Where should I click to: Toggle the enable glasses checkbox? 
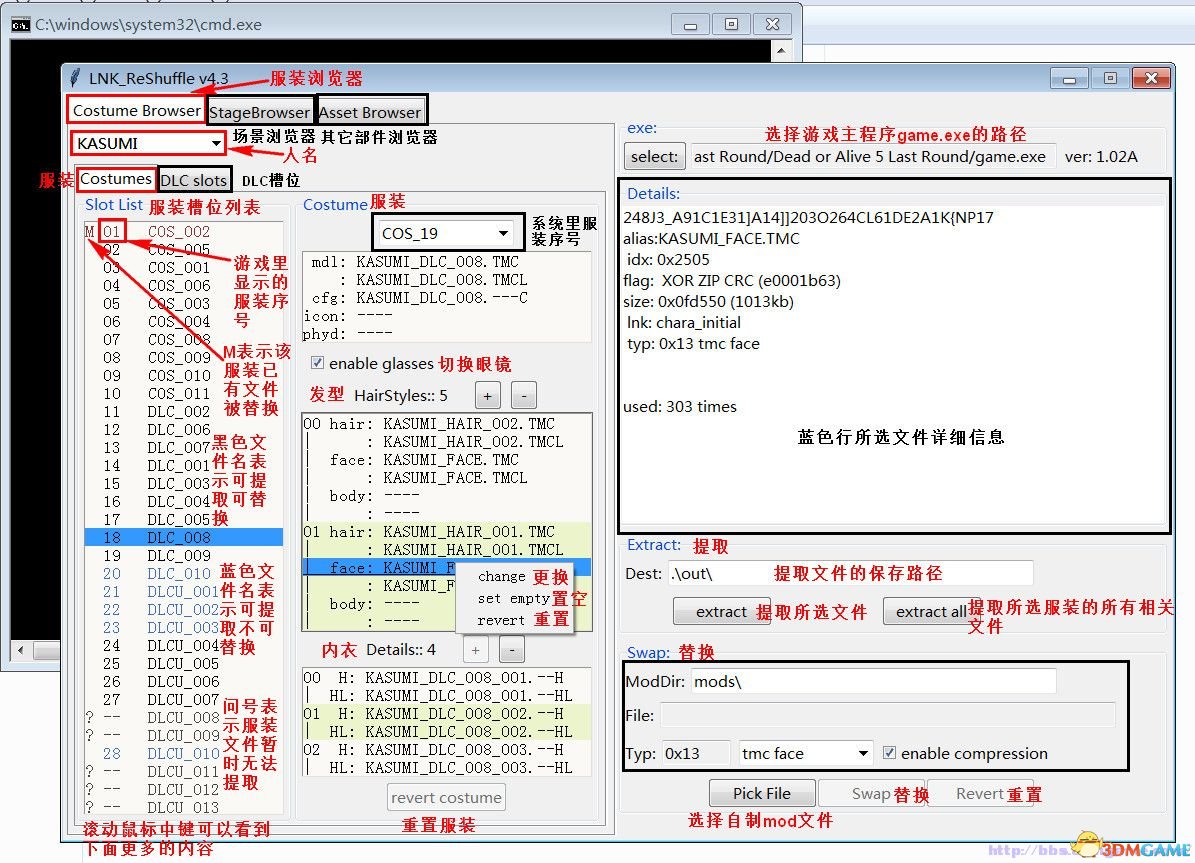pyautogui.click(x=317, y=363)
